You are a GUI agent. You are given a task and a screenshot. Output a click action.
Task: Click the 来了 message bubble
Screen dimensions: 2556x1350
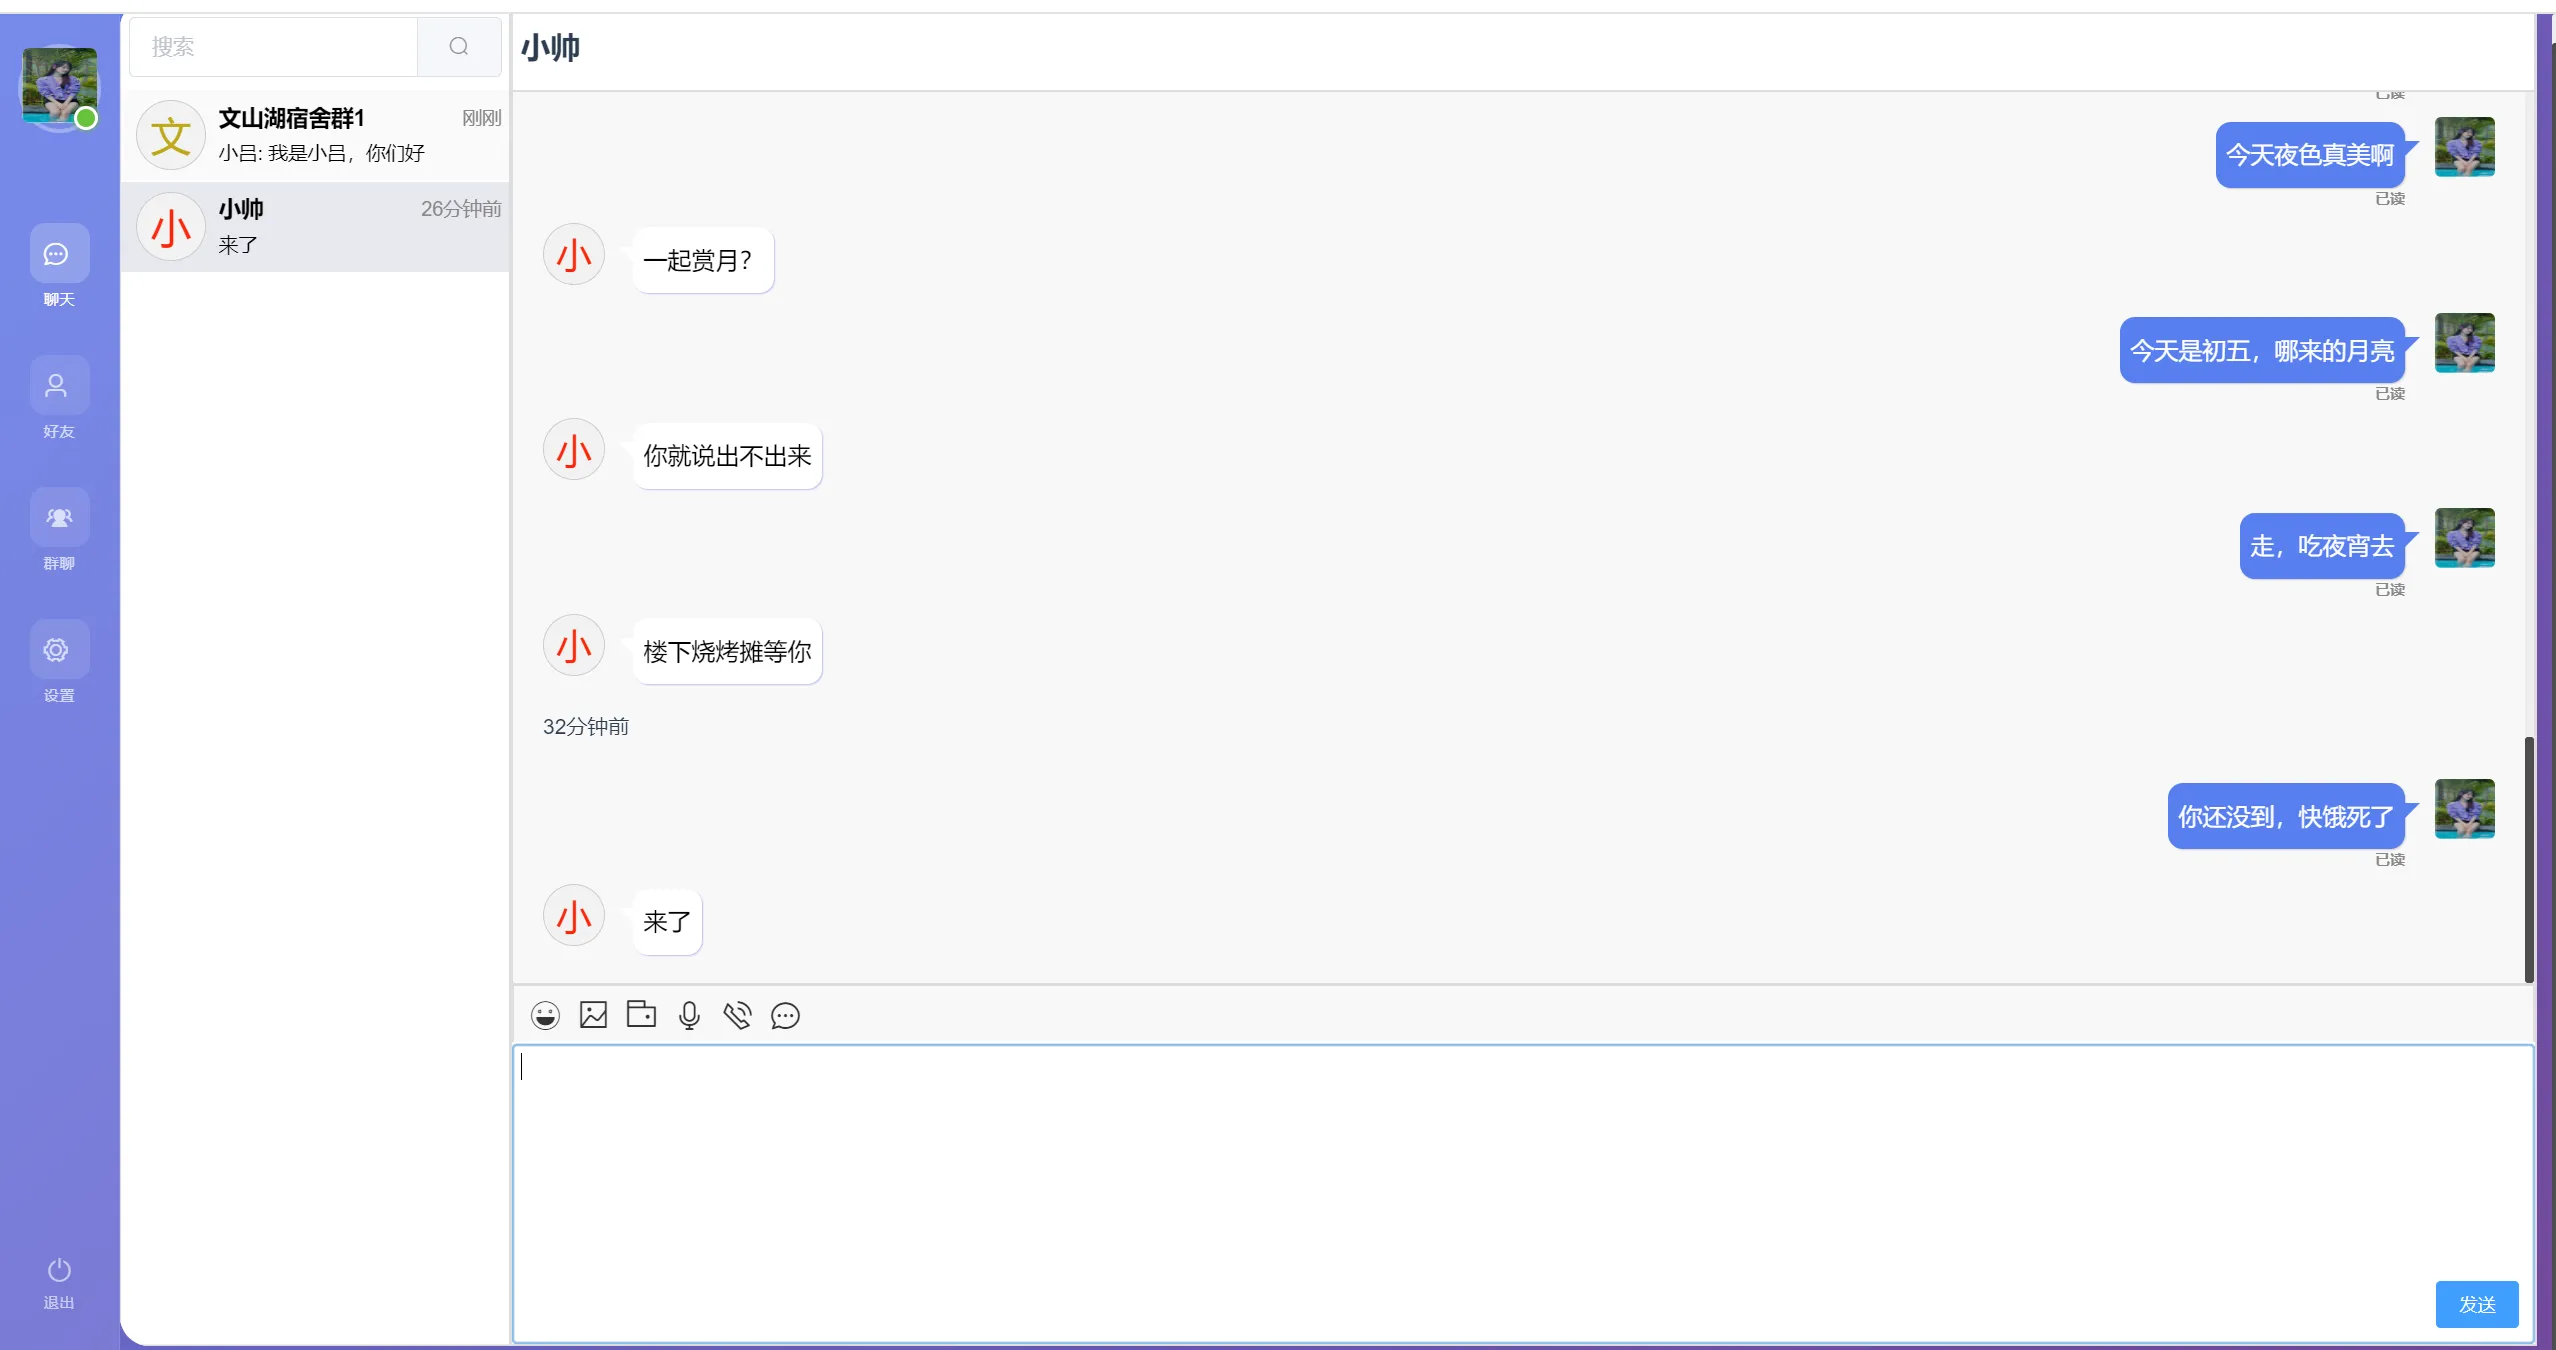[667, 921]
